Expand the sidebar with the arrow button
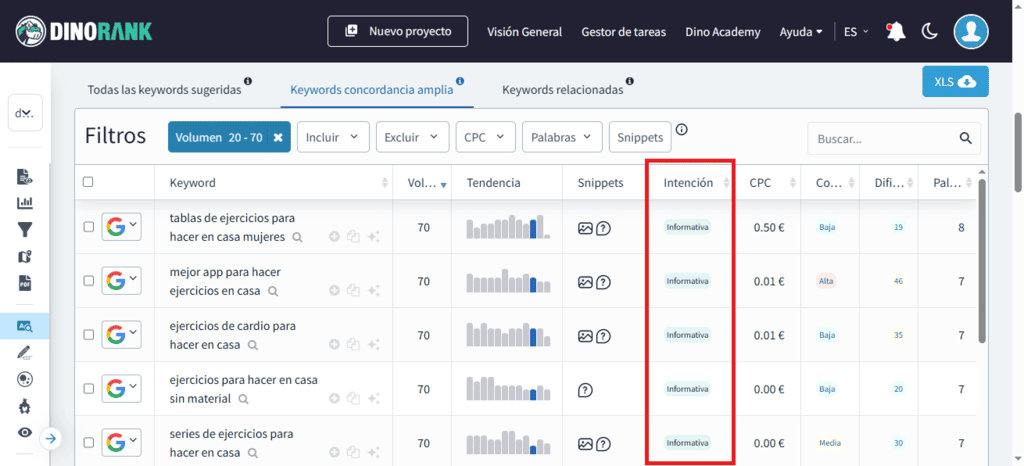The width and height of the screenshot is (1024, 466). coord(50,439)
